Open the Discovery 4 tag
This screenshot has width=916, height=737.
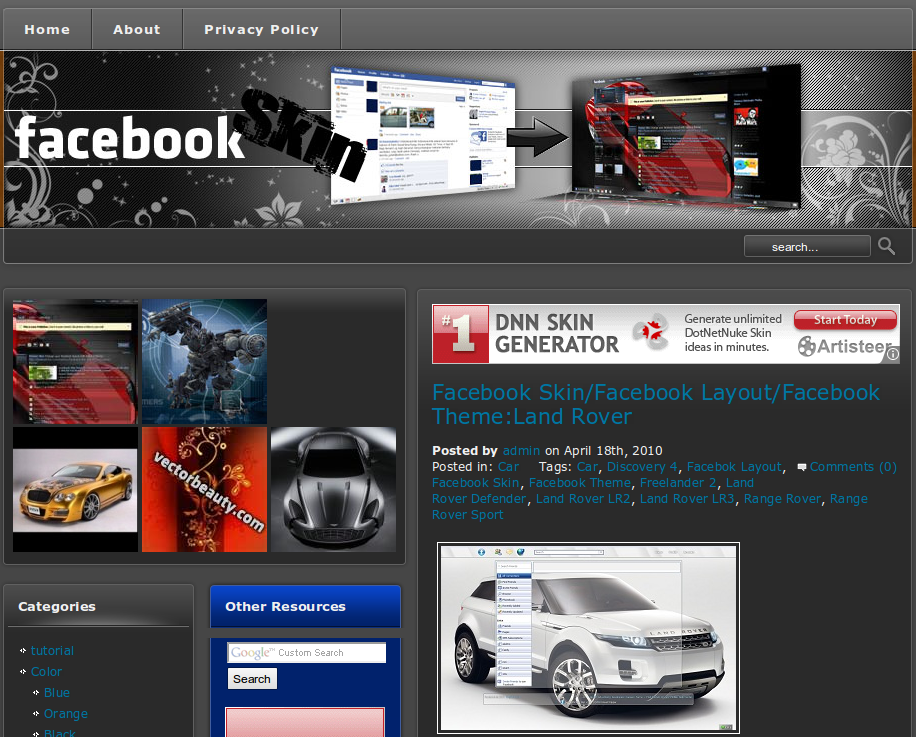coord(642,467)
